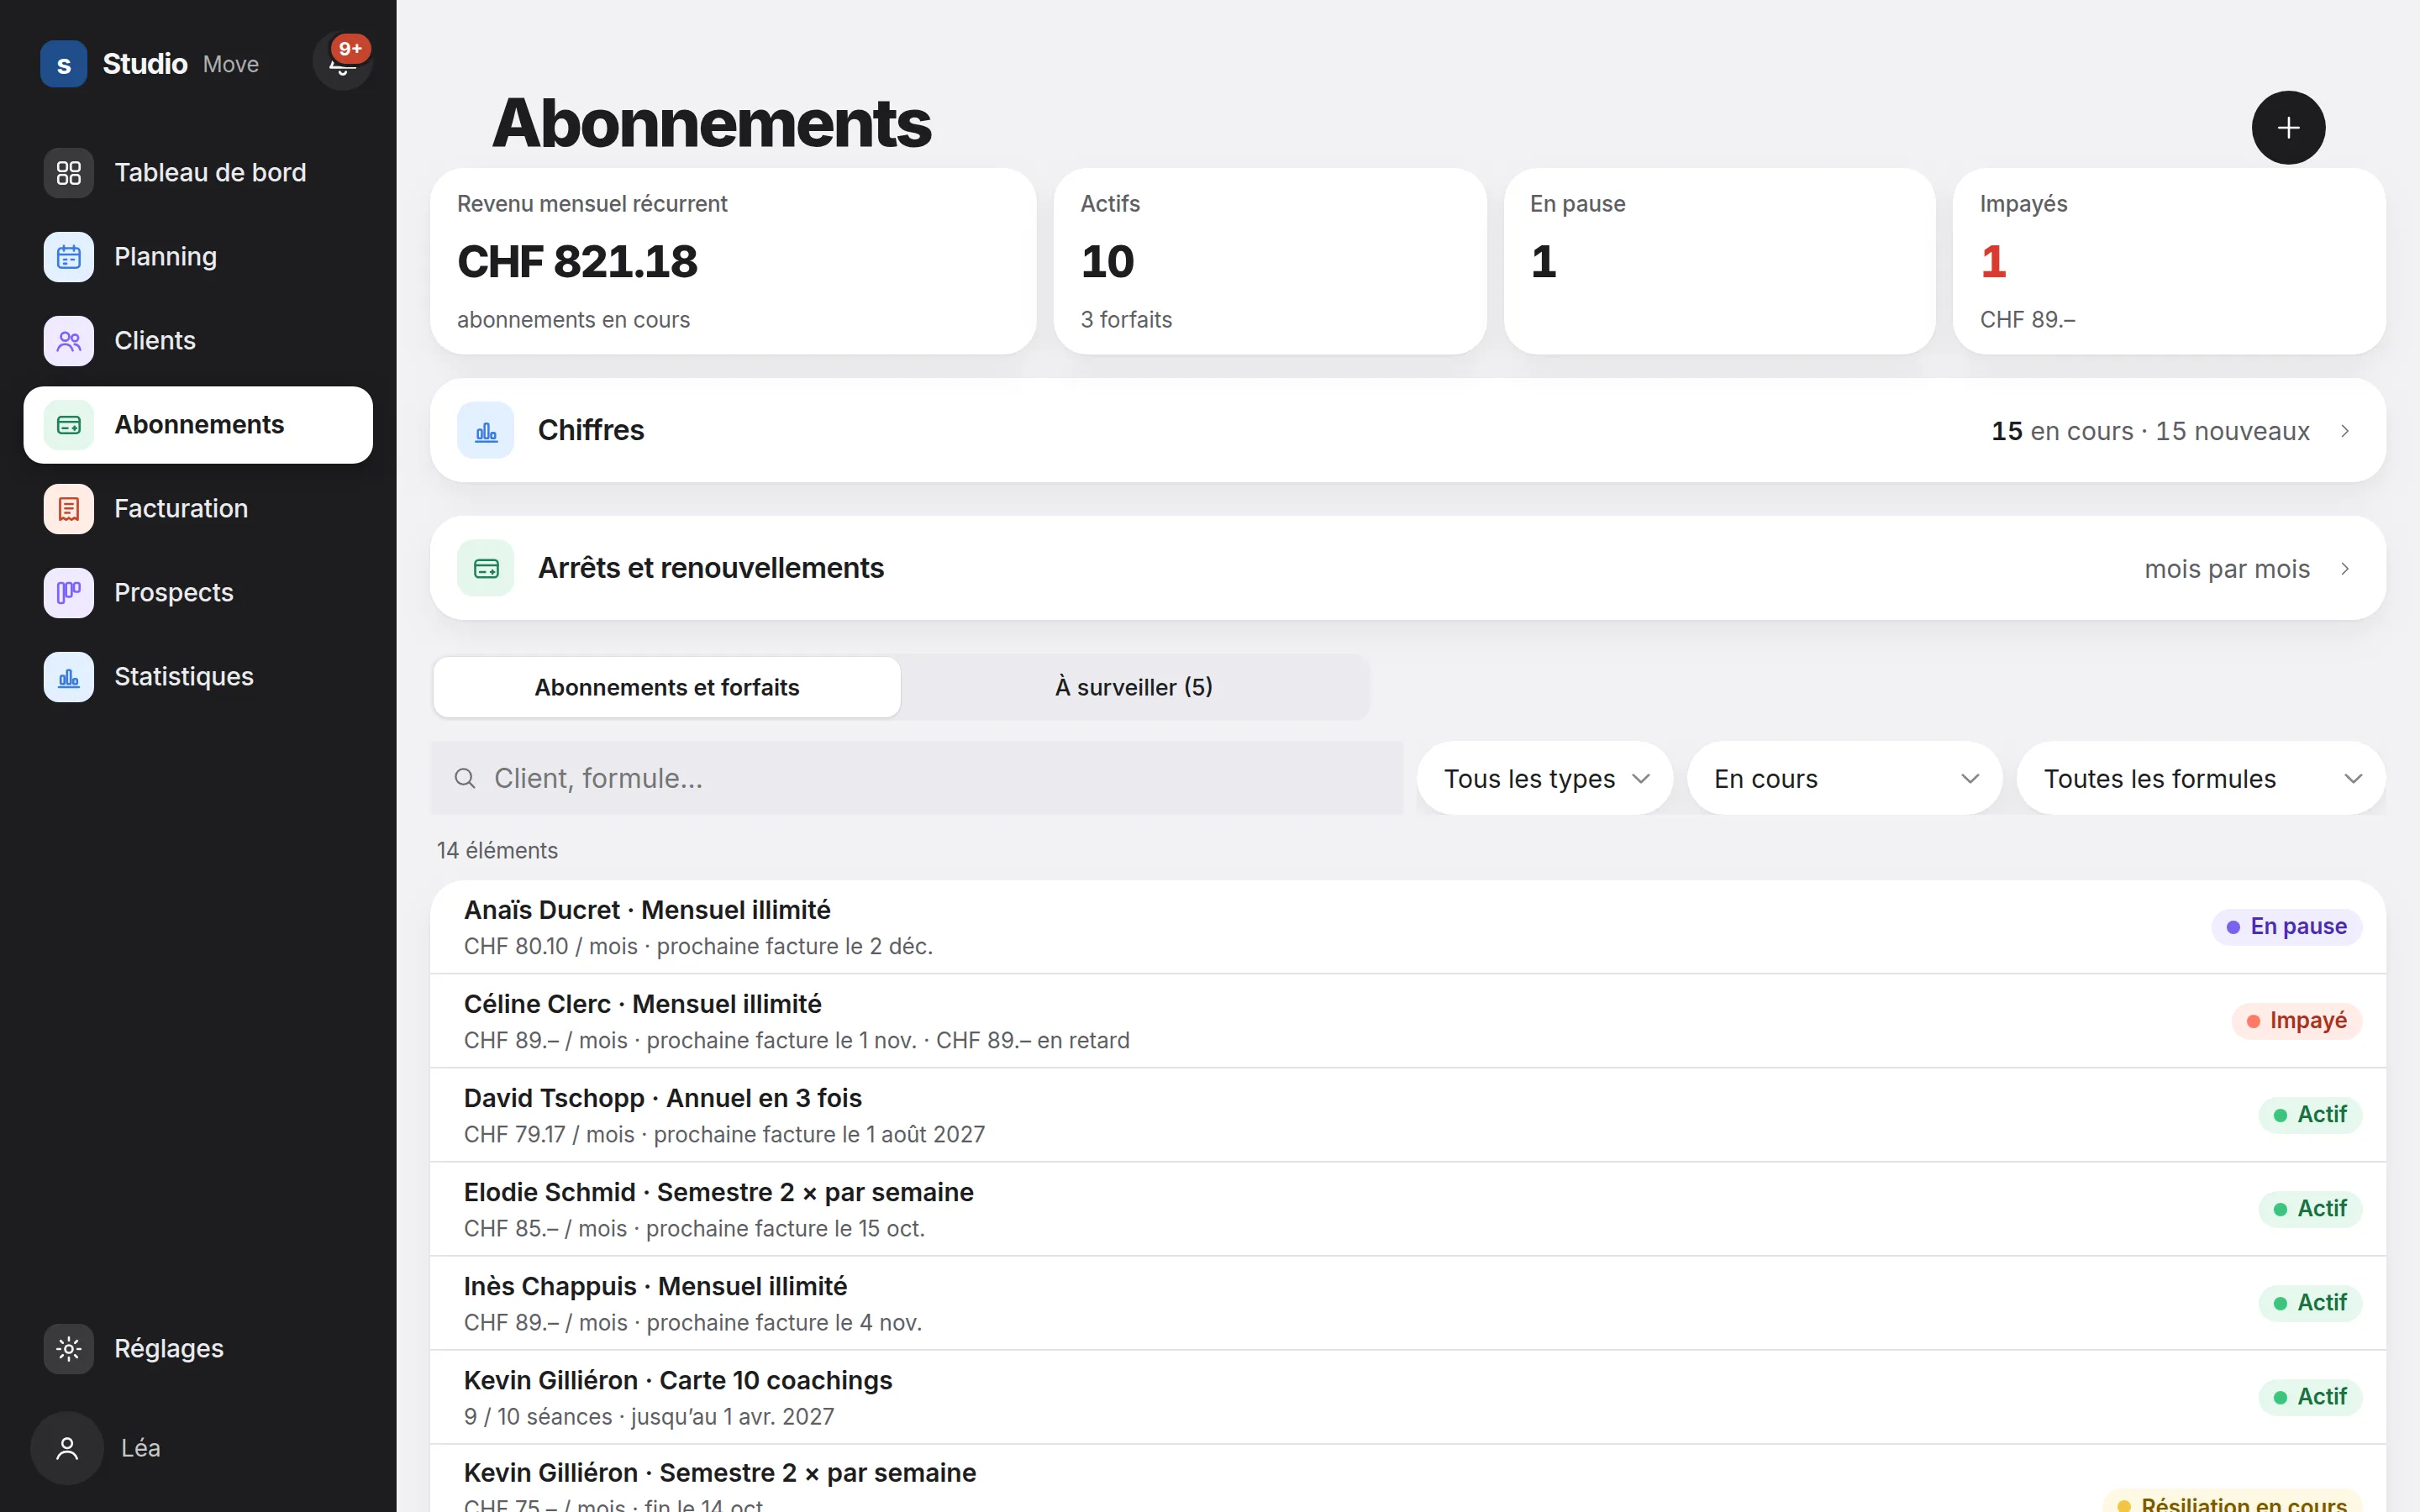
Task: Open Anaïs Ducret Mensuel illimité row
Action: tap(1408, 927)
